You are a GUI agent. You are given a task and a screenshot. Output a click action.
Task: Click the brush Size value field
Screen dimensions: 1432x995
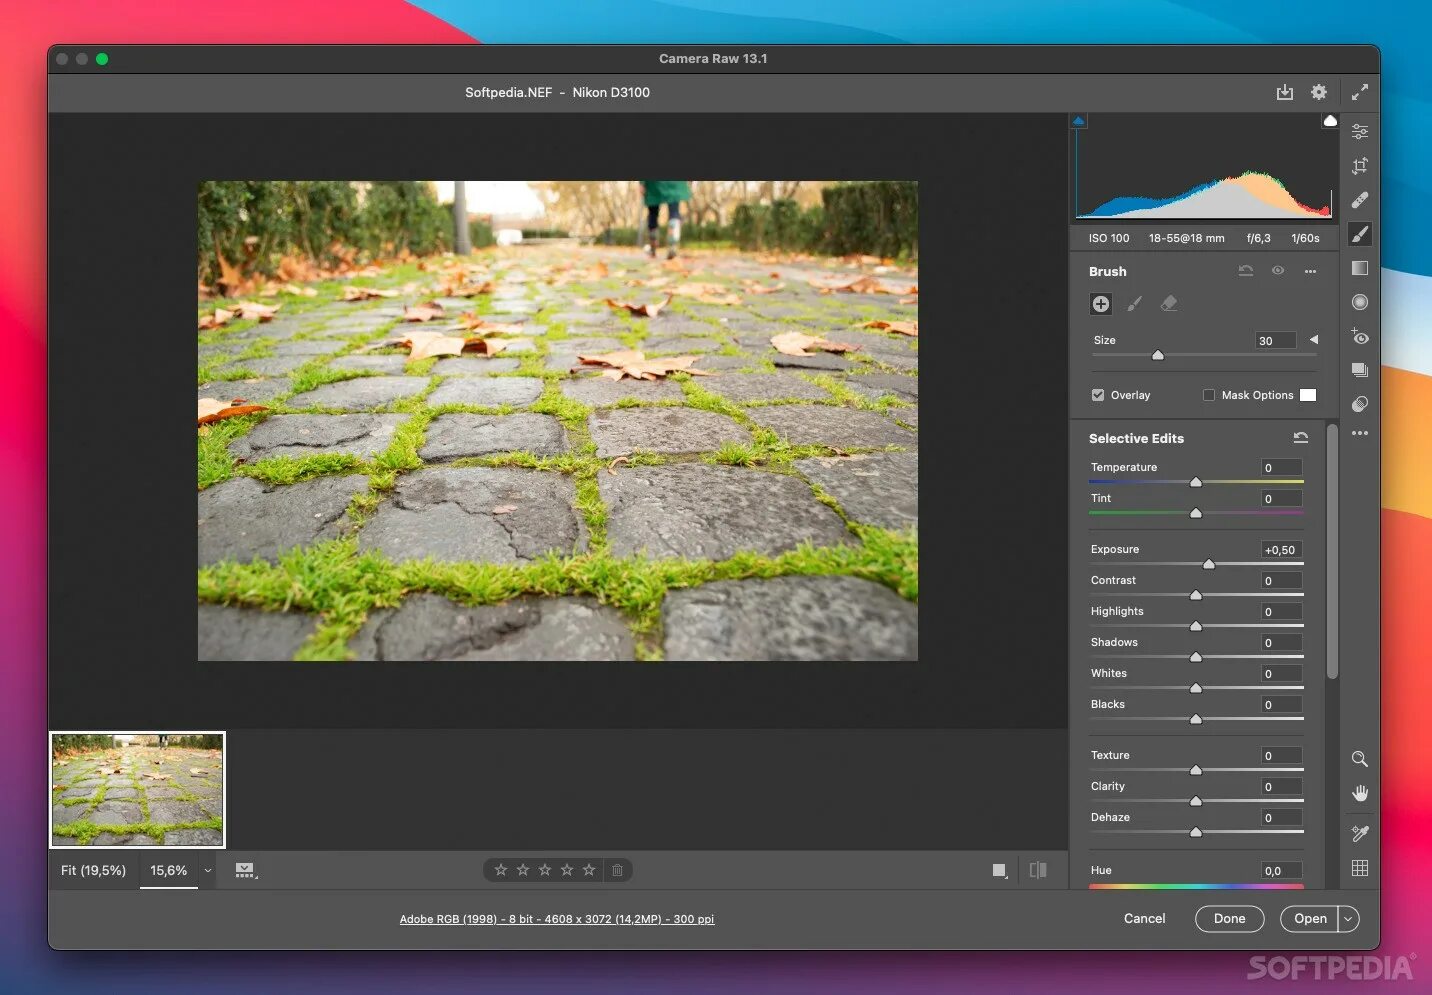[x=1276, y=341]
